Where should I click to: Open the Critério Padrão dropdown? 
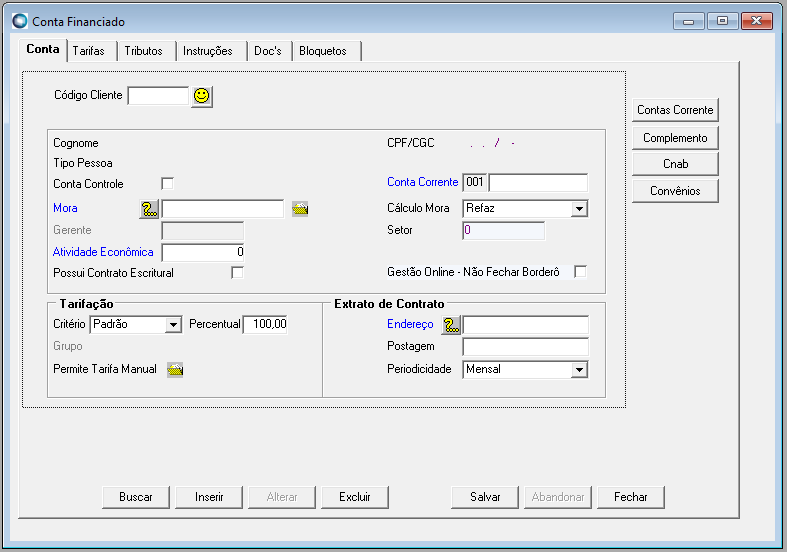173,325
